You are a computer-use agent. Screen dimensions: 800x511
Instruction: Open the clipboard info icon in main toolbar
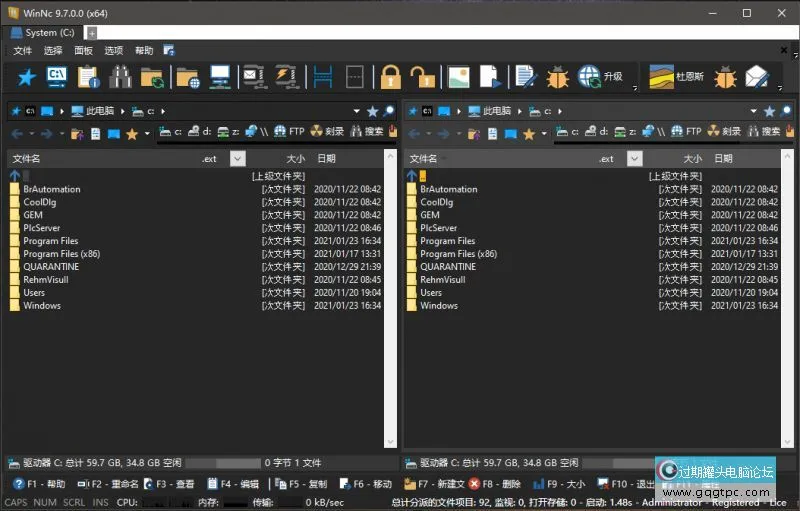coord(89,77)
